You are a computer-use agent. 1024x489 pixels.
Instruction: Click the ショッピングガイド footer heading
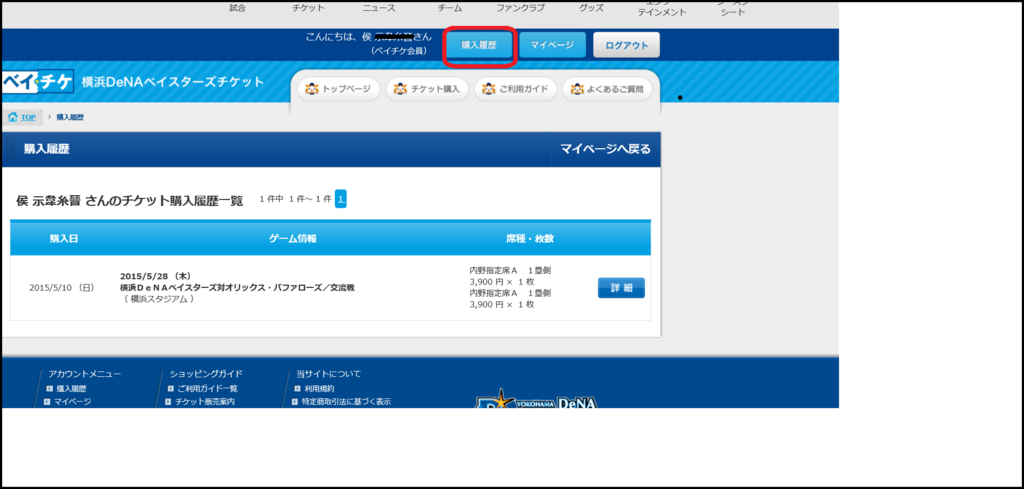click(206, 374)
